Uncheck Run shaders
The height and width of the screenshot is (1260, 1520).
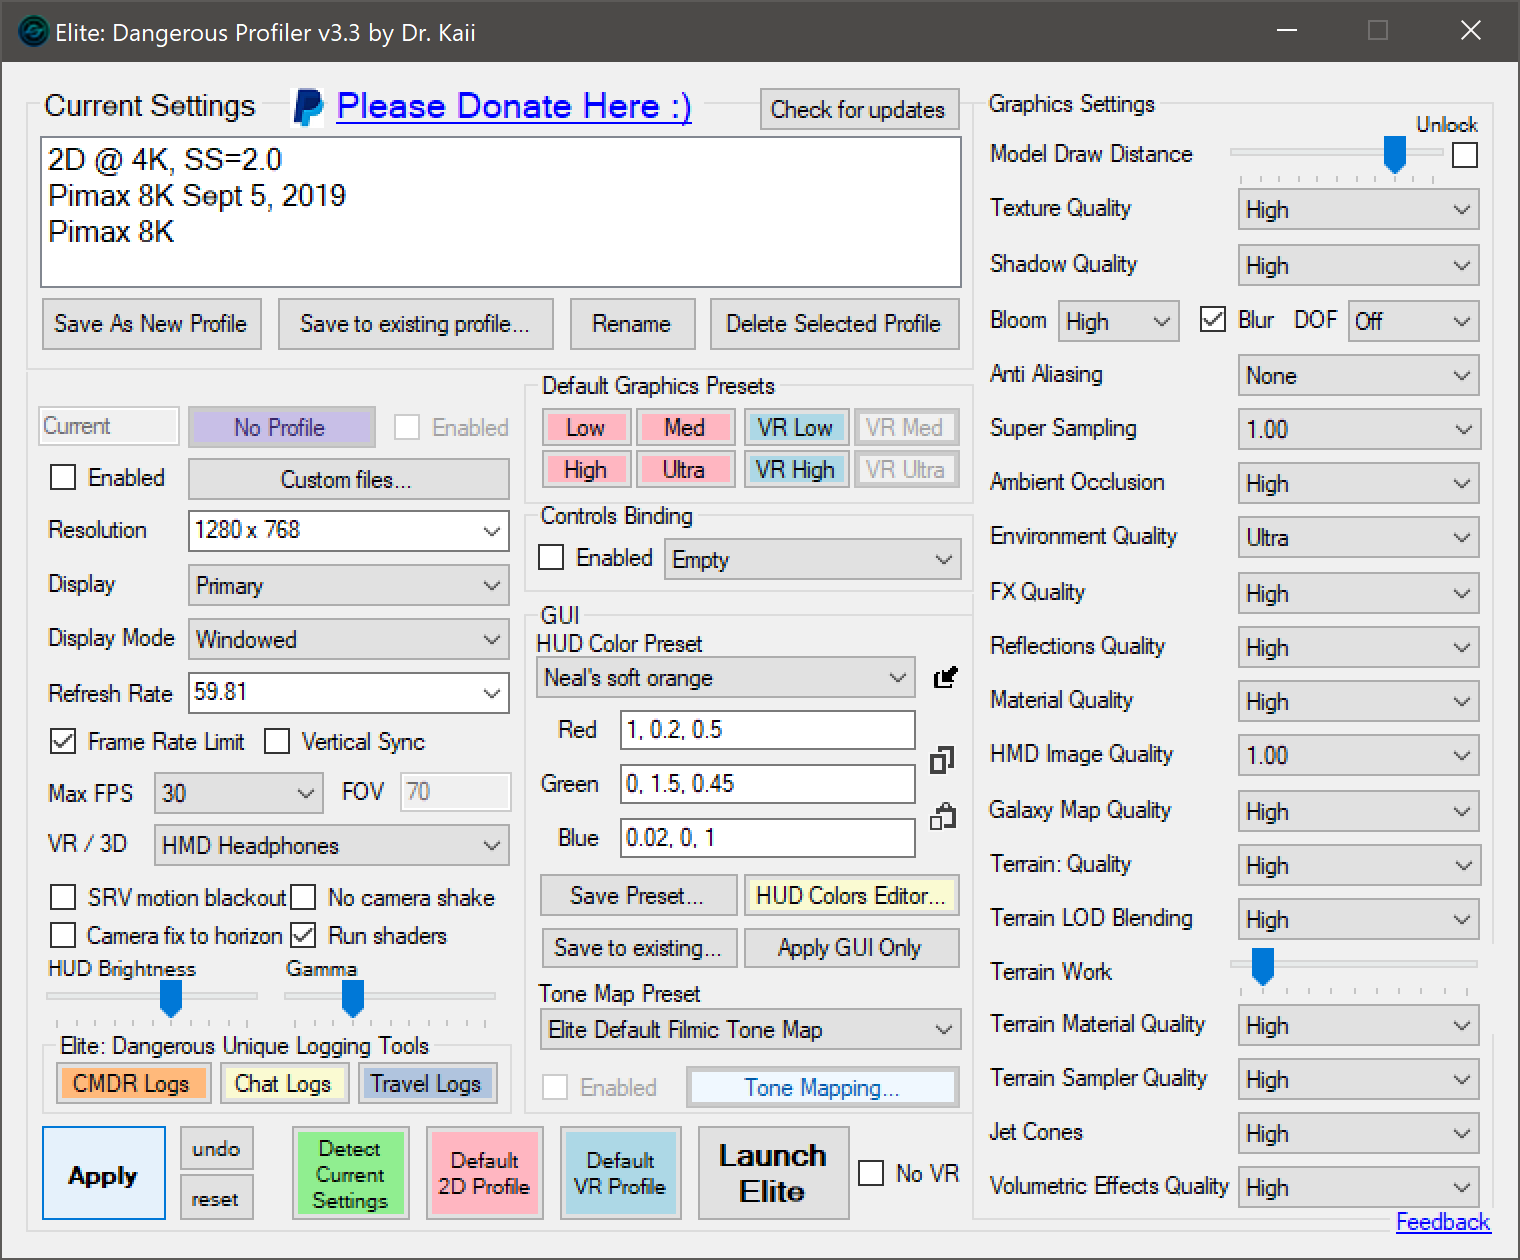point(303,935)
